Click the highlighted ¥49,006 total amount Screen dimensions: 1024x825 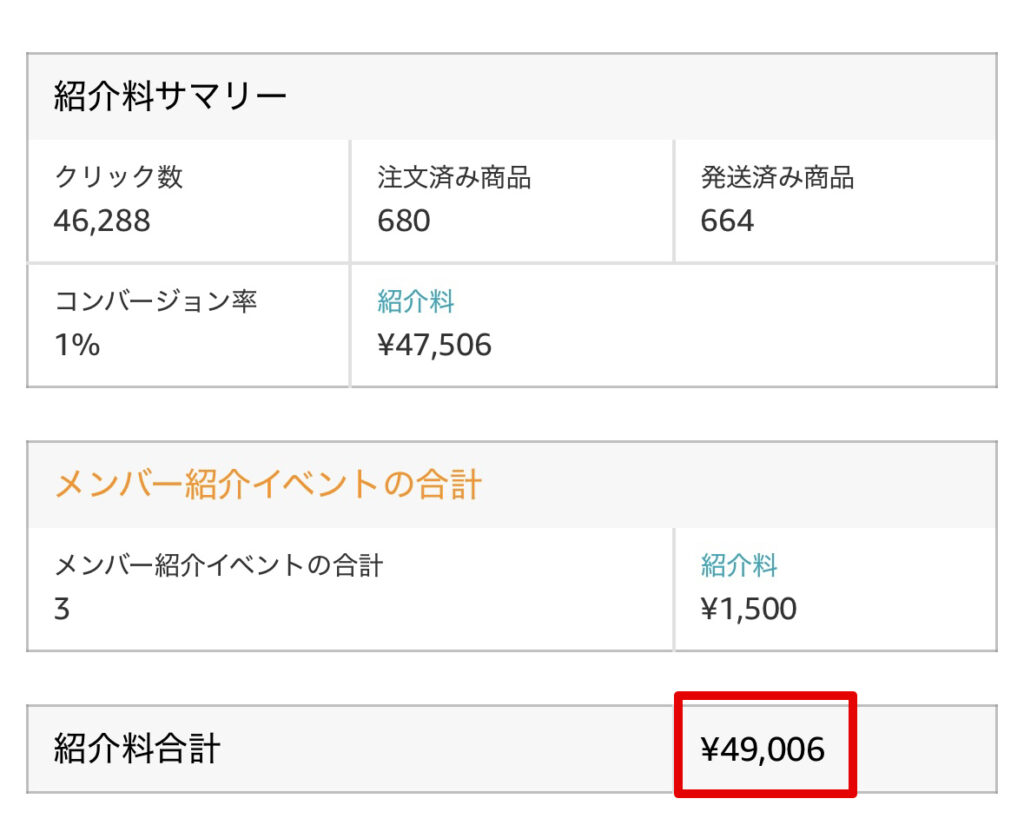click(763, 749)
